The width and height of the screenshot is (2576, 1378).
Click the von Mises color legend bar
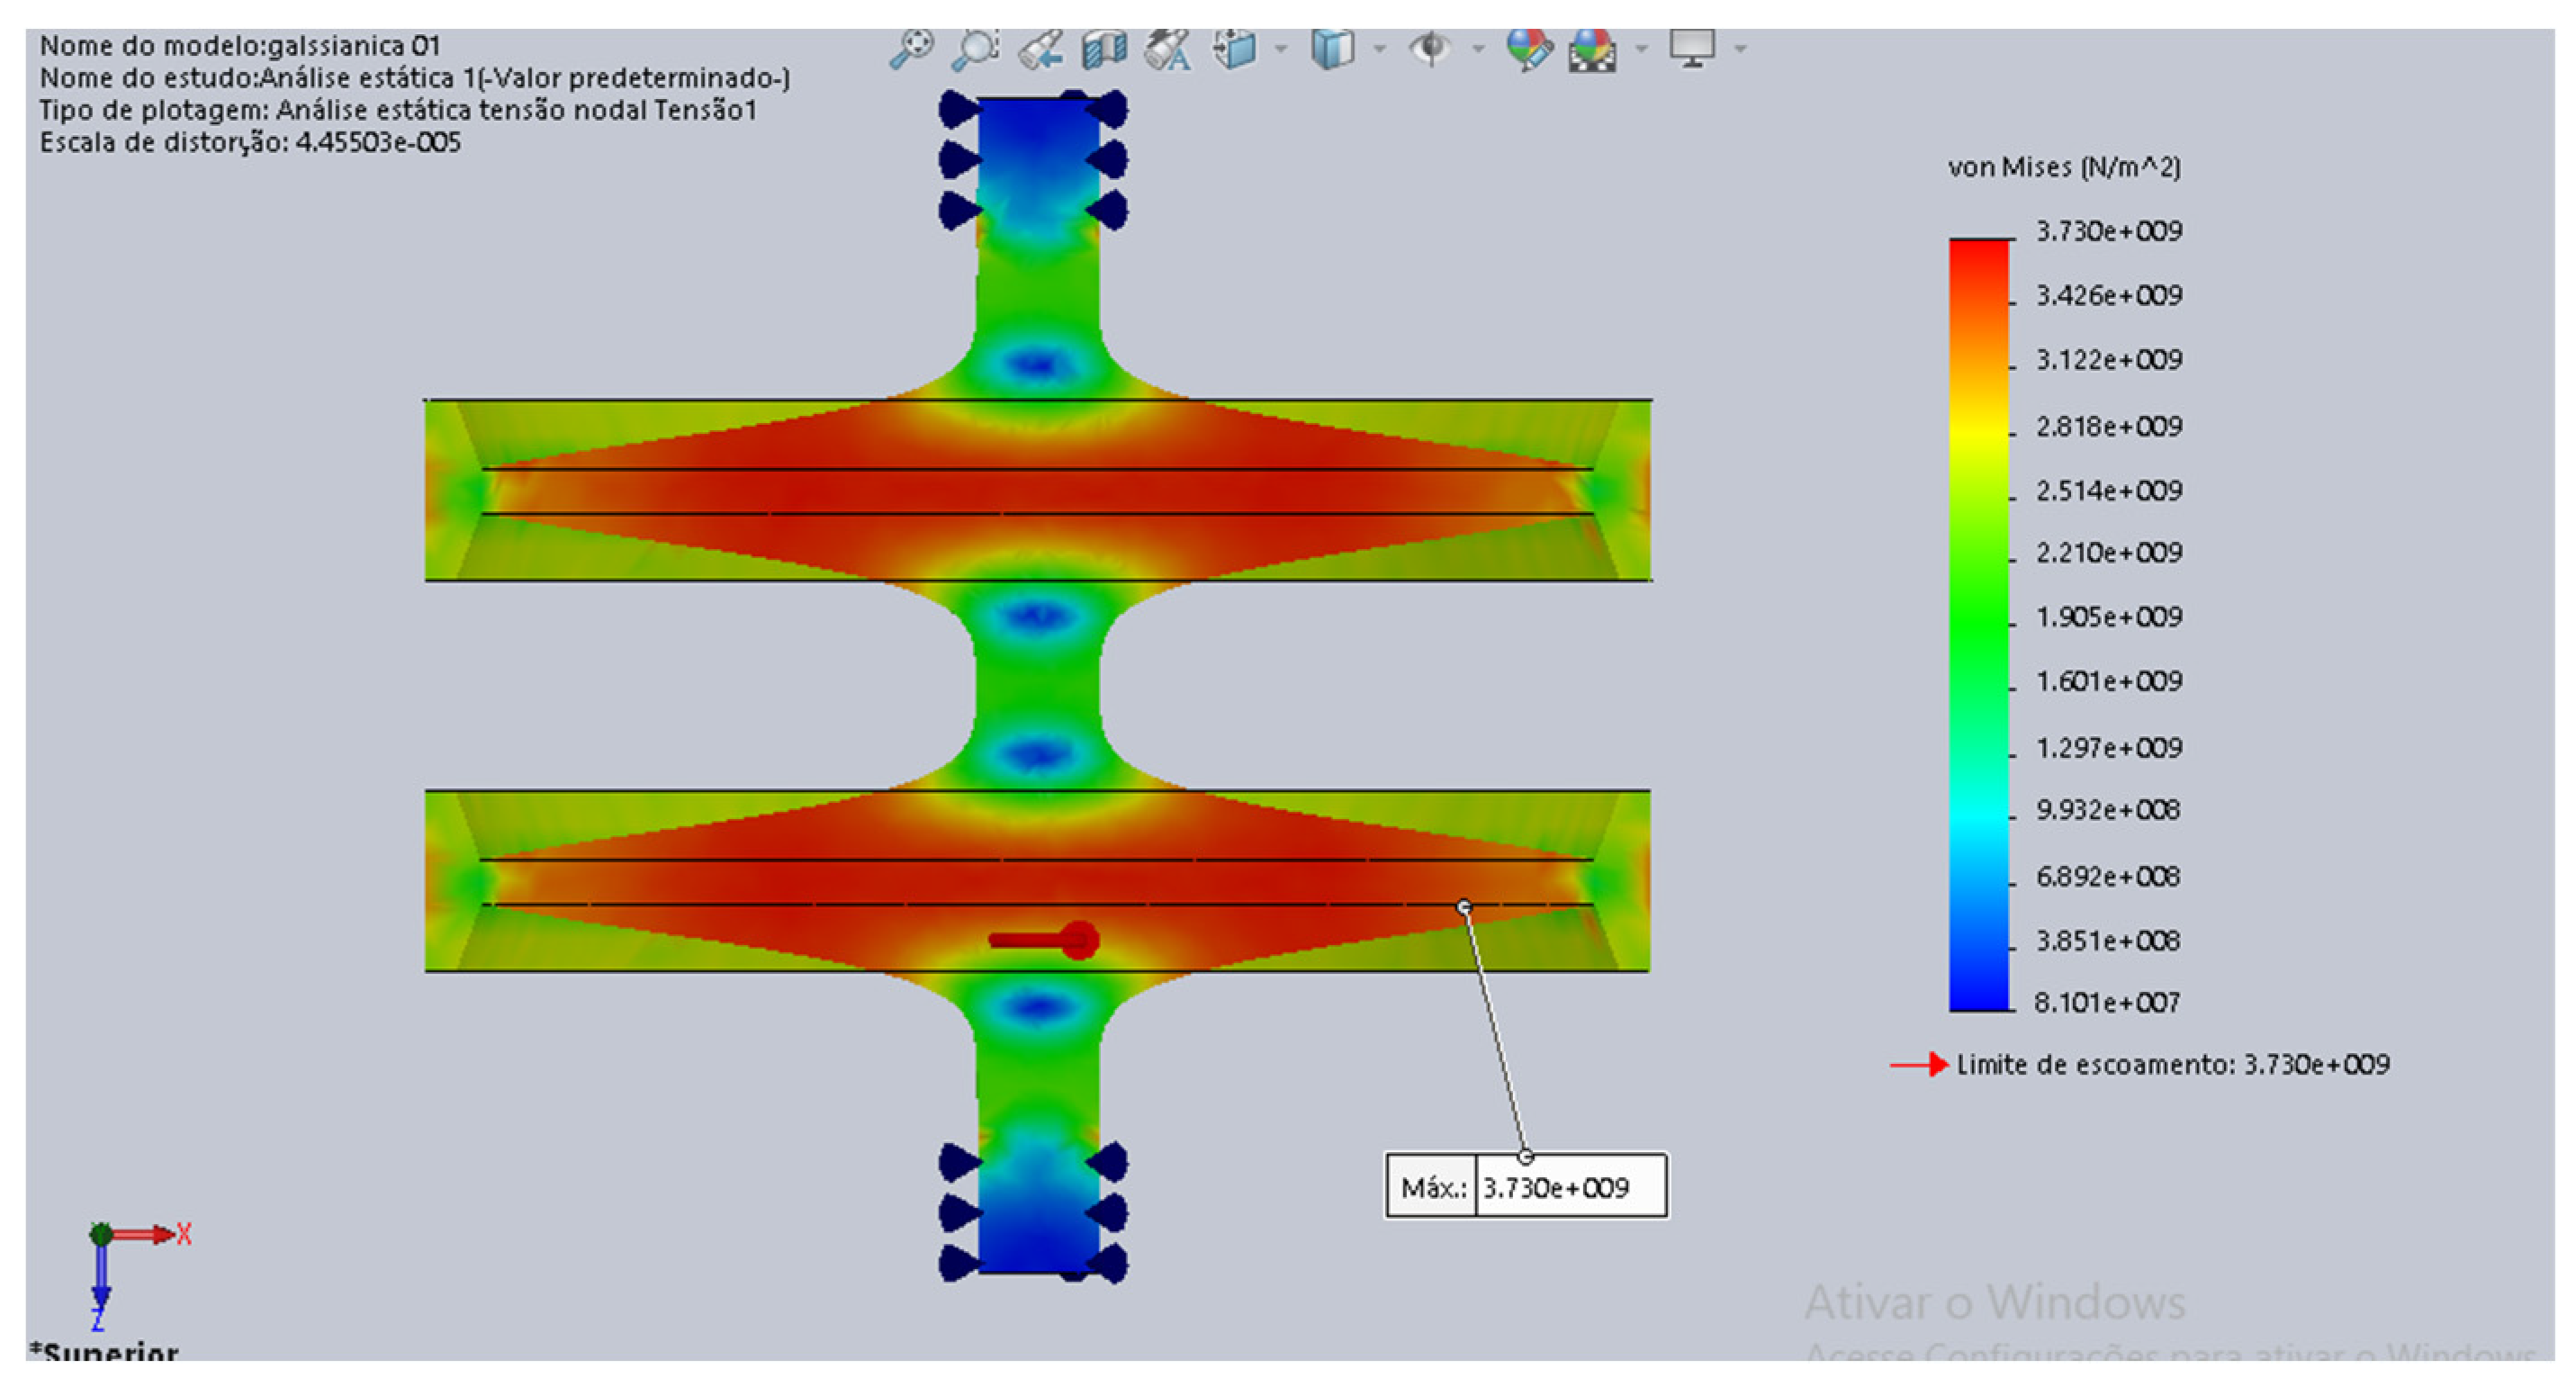[1978, 625]
